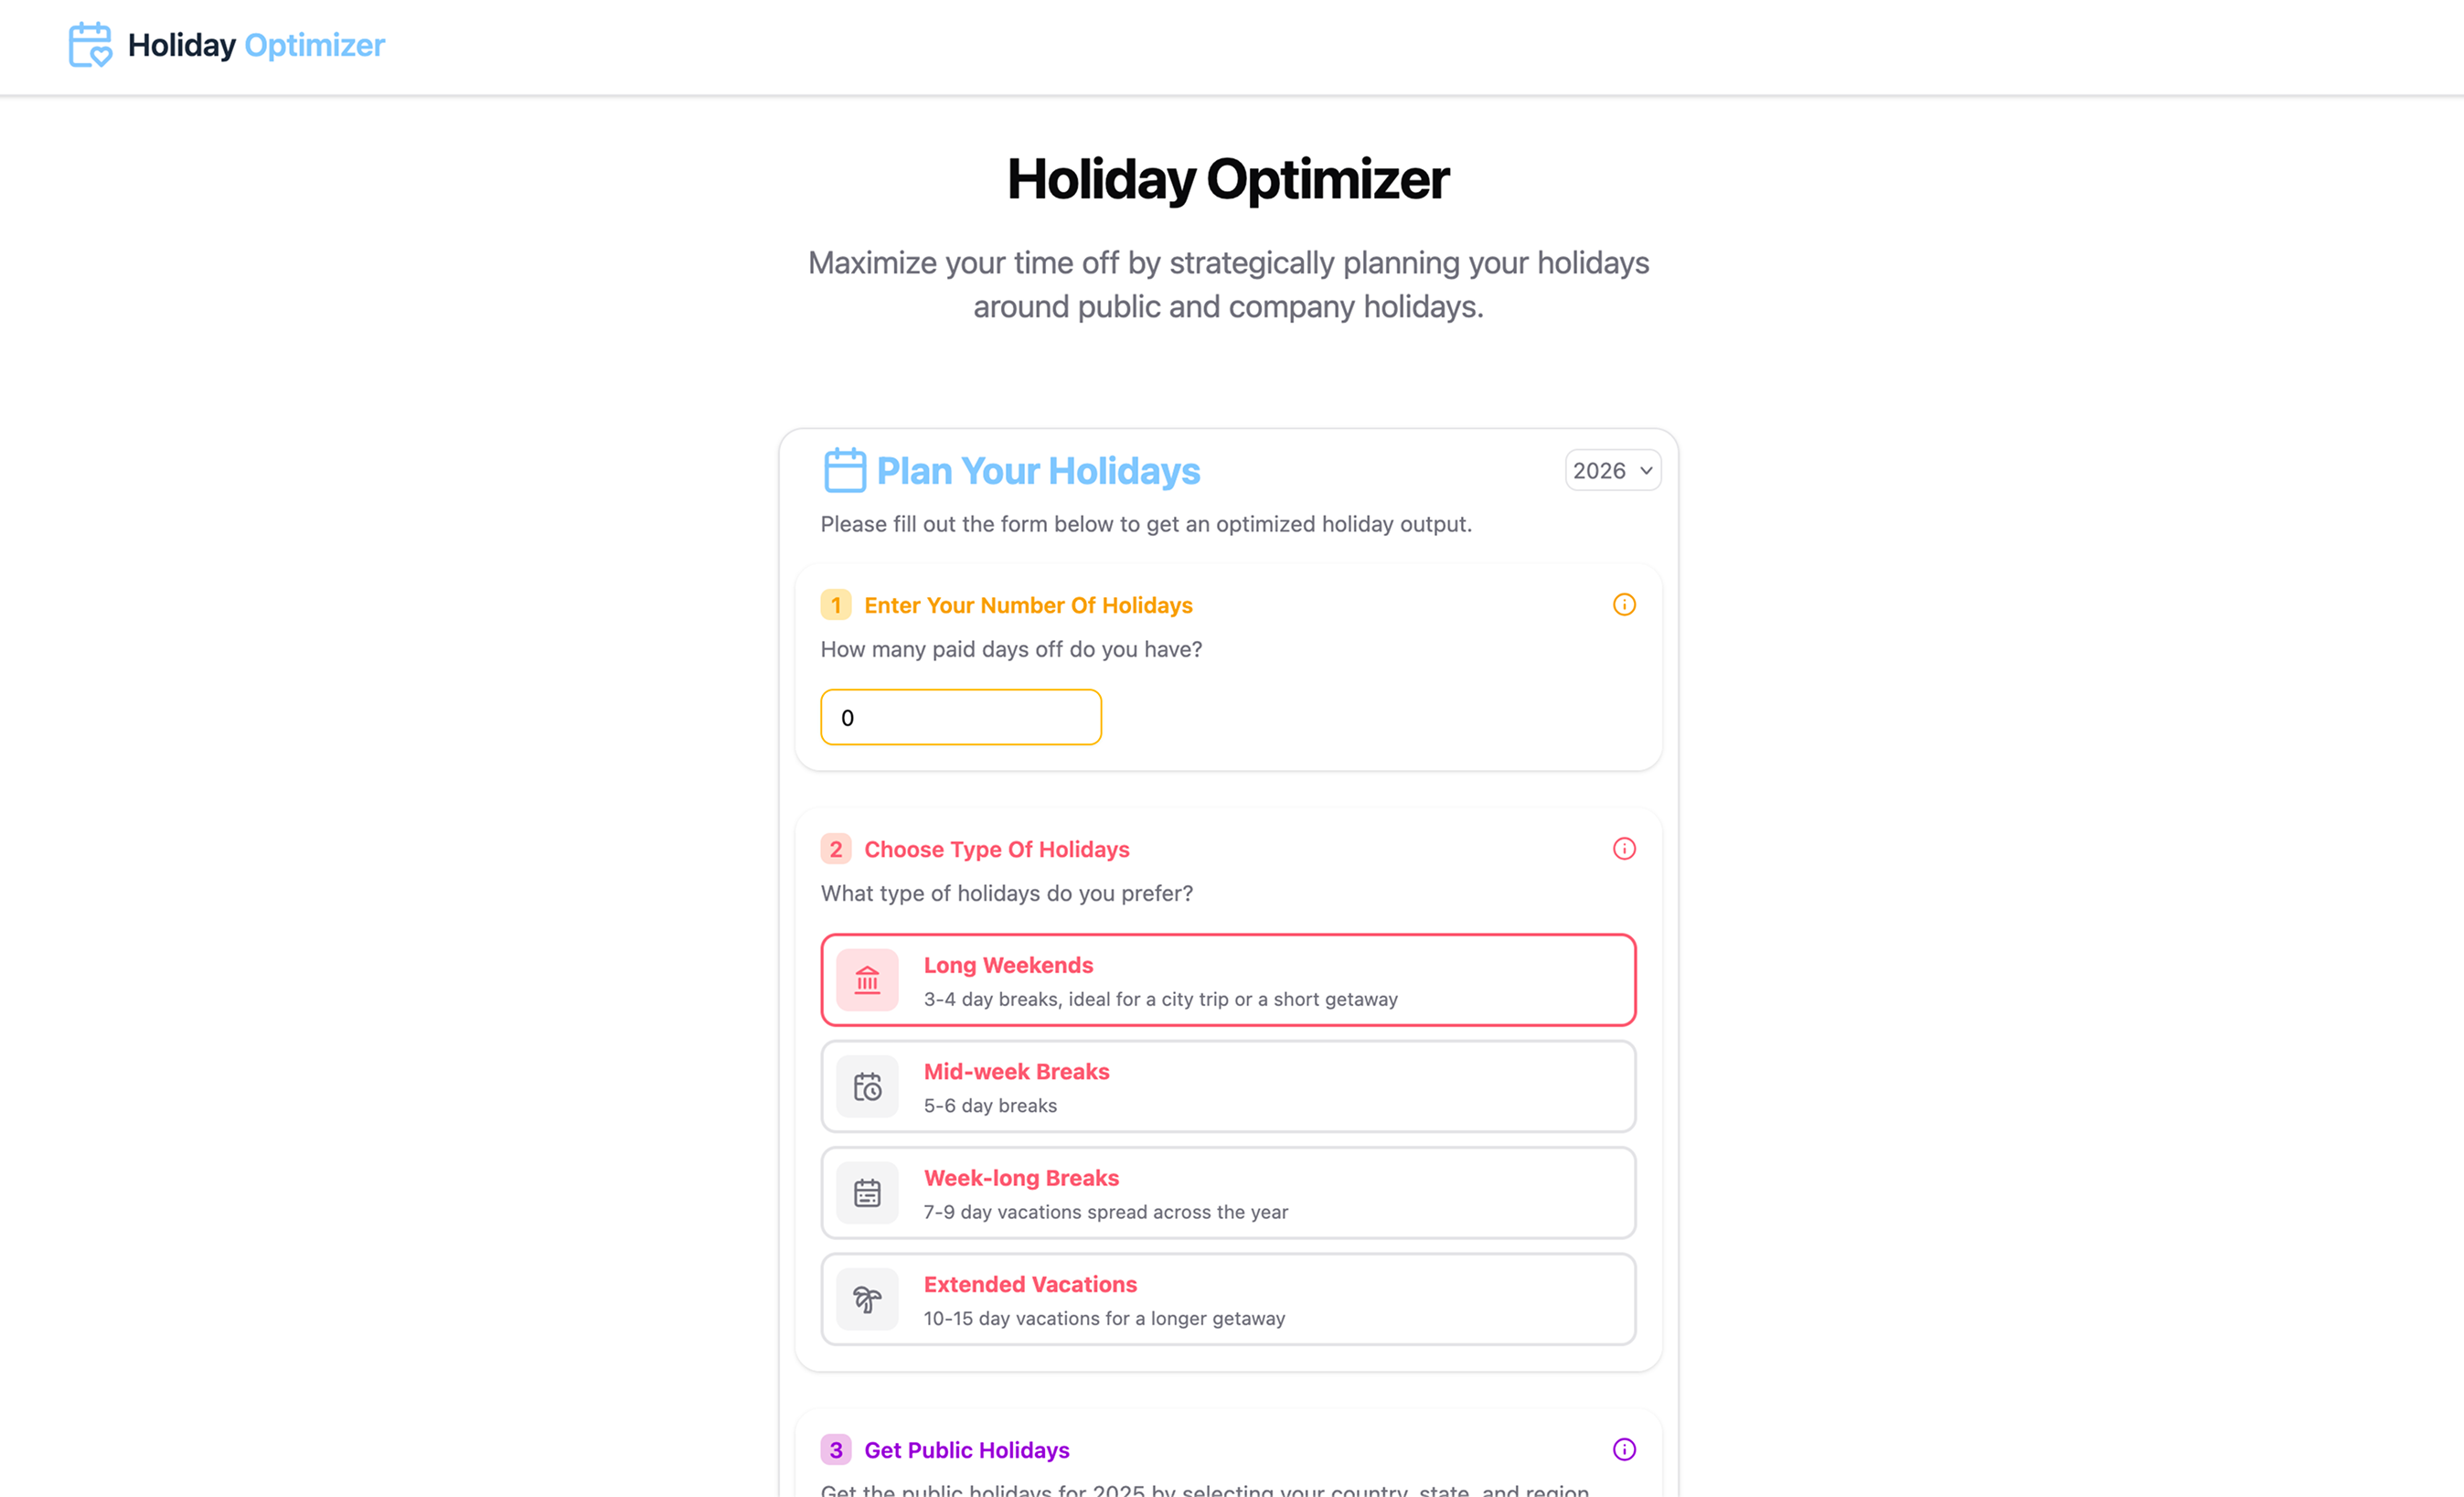Click the info icon for Choose Type Of Holidays
This screenshot has height=1497, width=2464.
point(1623,849)
